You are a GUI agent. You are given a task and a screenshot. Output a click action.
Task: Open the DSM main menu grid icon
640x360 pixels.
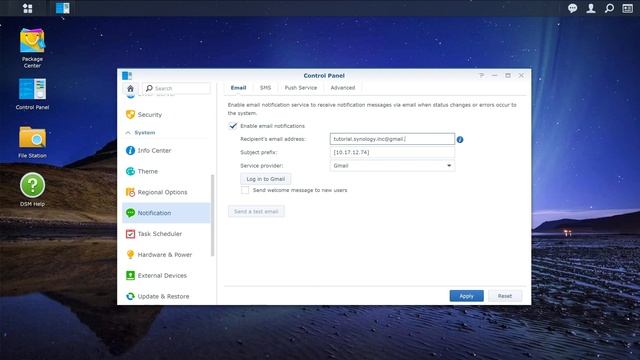point(27,8)
